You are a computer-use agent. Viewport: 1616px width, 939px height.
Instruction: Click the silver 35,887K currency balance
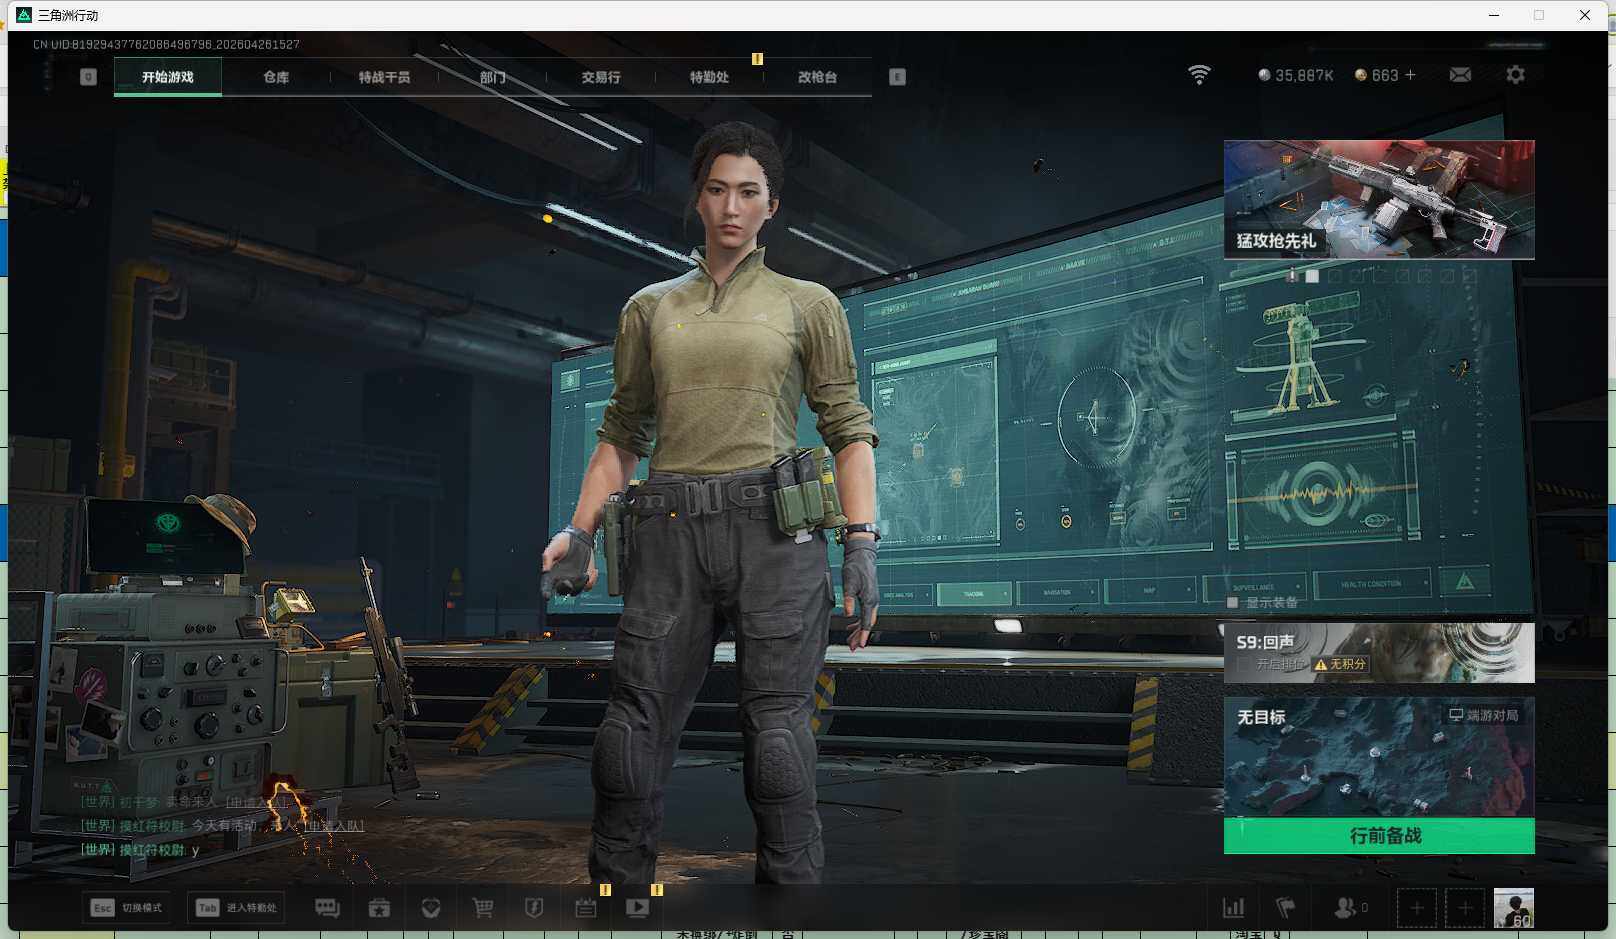click(1295, 75)
